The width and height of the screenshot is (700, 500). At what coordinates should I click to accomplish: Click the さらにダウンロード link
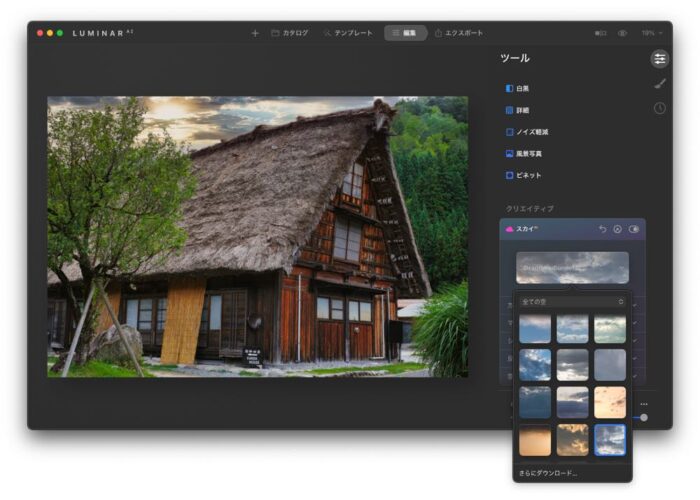click(548, 471)
